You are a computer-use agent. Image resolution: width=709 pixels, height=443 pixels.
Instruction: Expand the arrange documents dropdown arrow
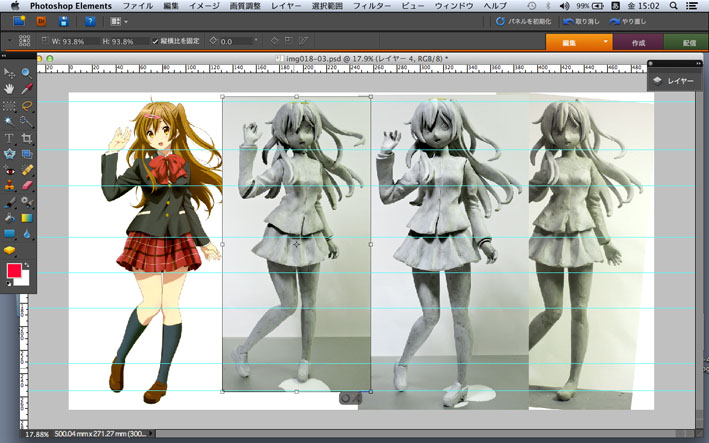tap(126, 21)
